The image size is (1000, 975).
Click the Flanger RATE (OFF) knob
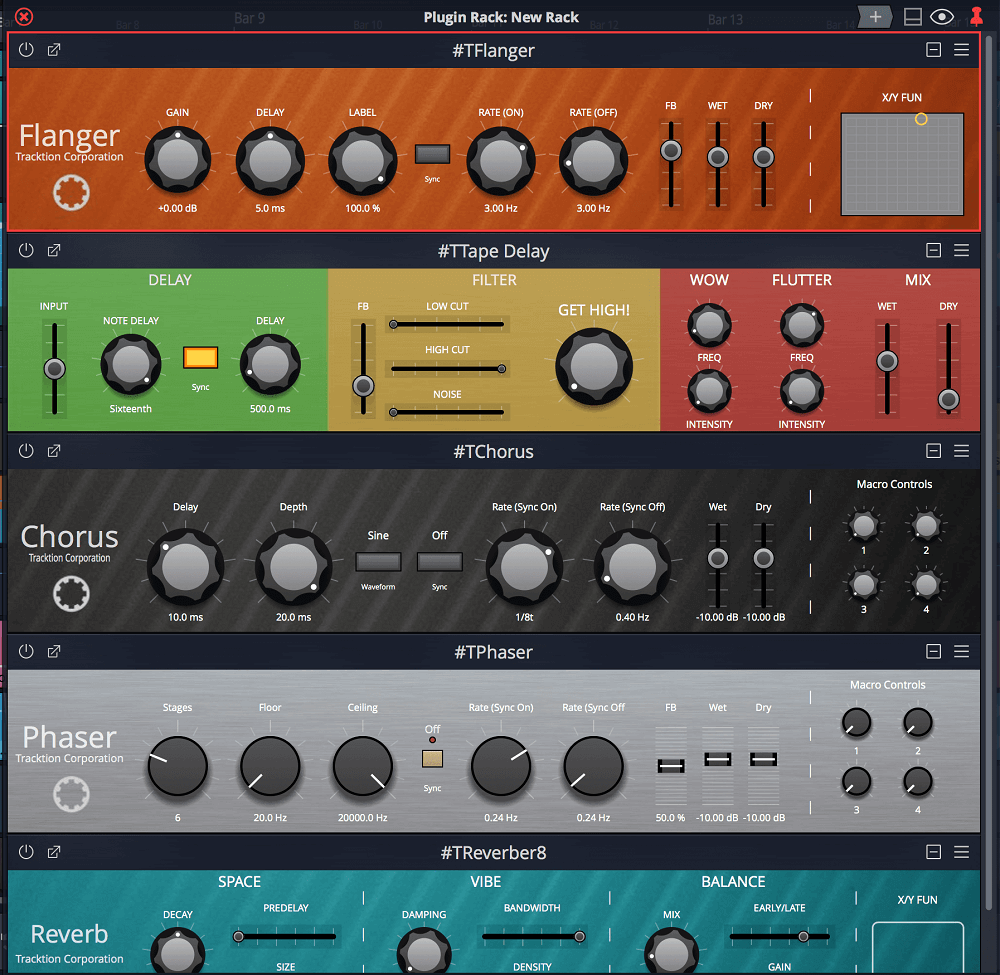(593, 160)
